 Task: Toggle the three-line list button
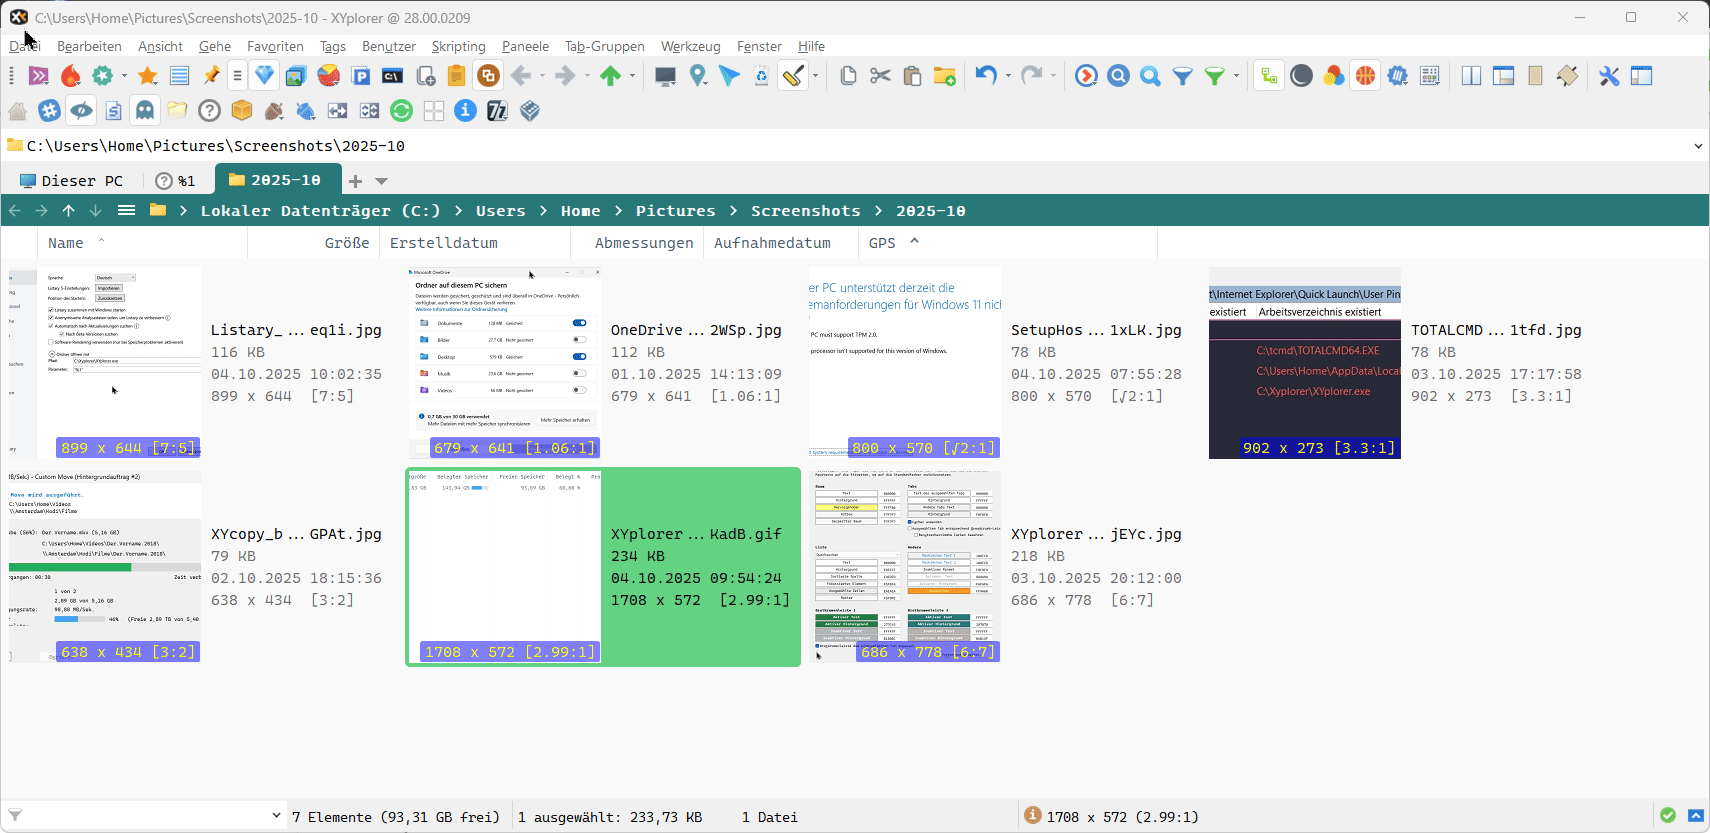[x=237, y=76]
